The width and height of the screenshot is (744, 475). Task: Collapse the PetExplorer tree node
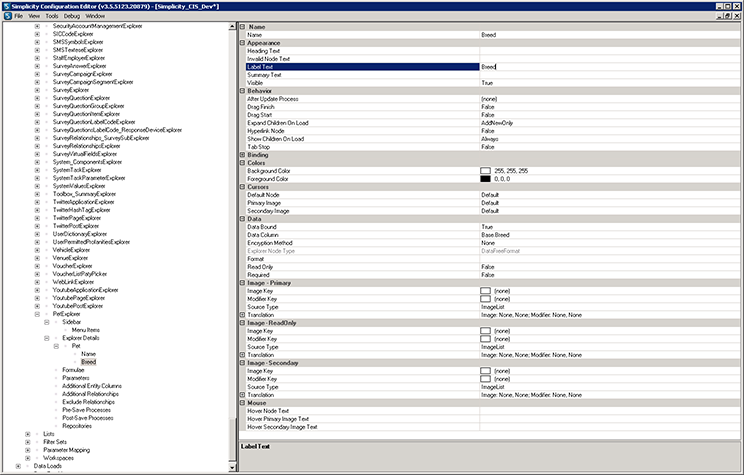37,314
